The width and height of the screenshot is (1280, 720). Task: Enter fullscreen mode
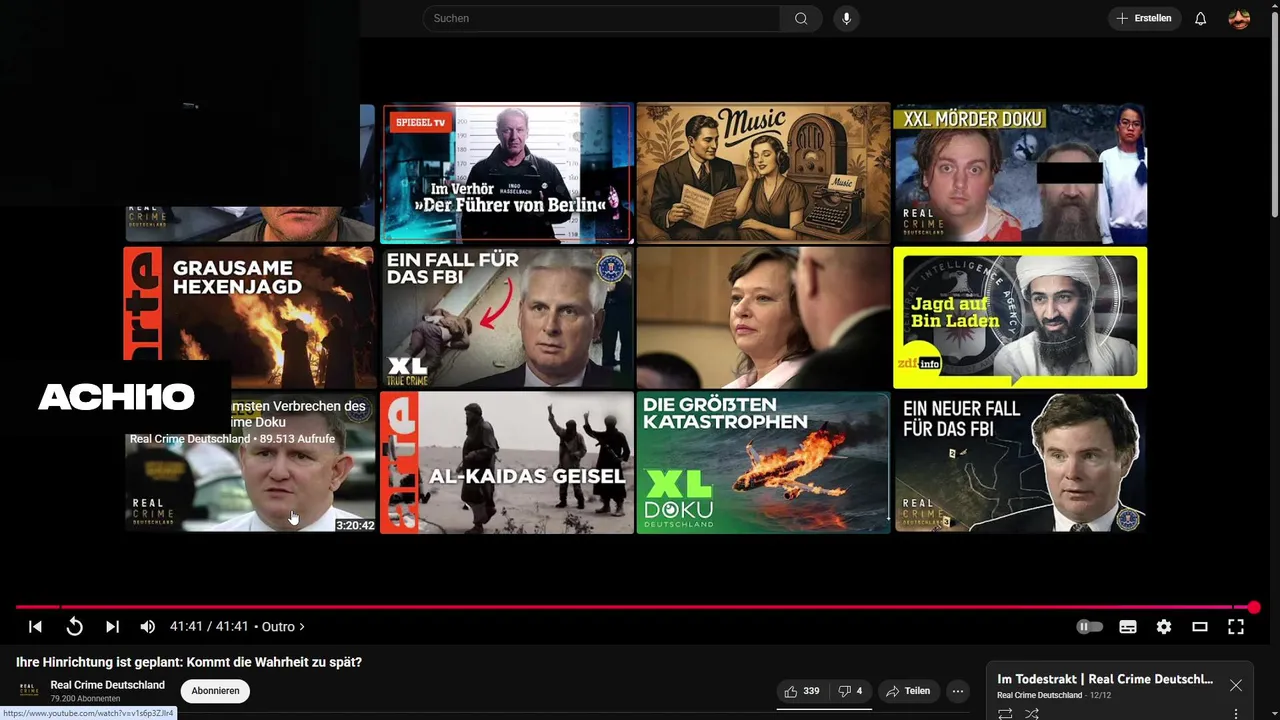(1236, 627)
